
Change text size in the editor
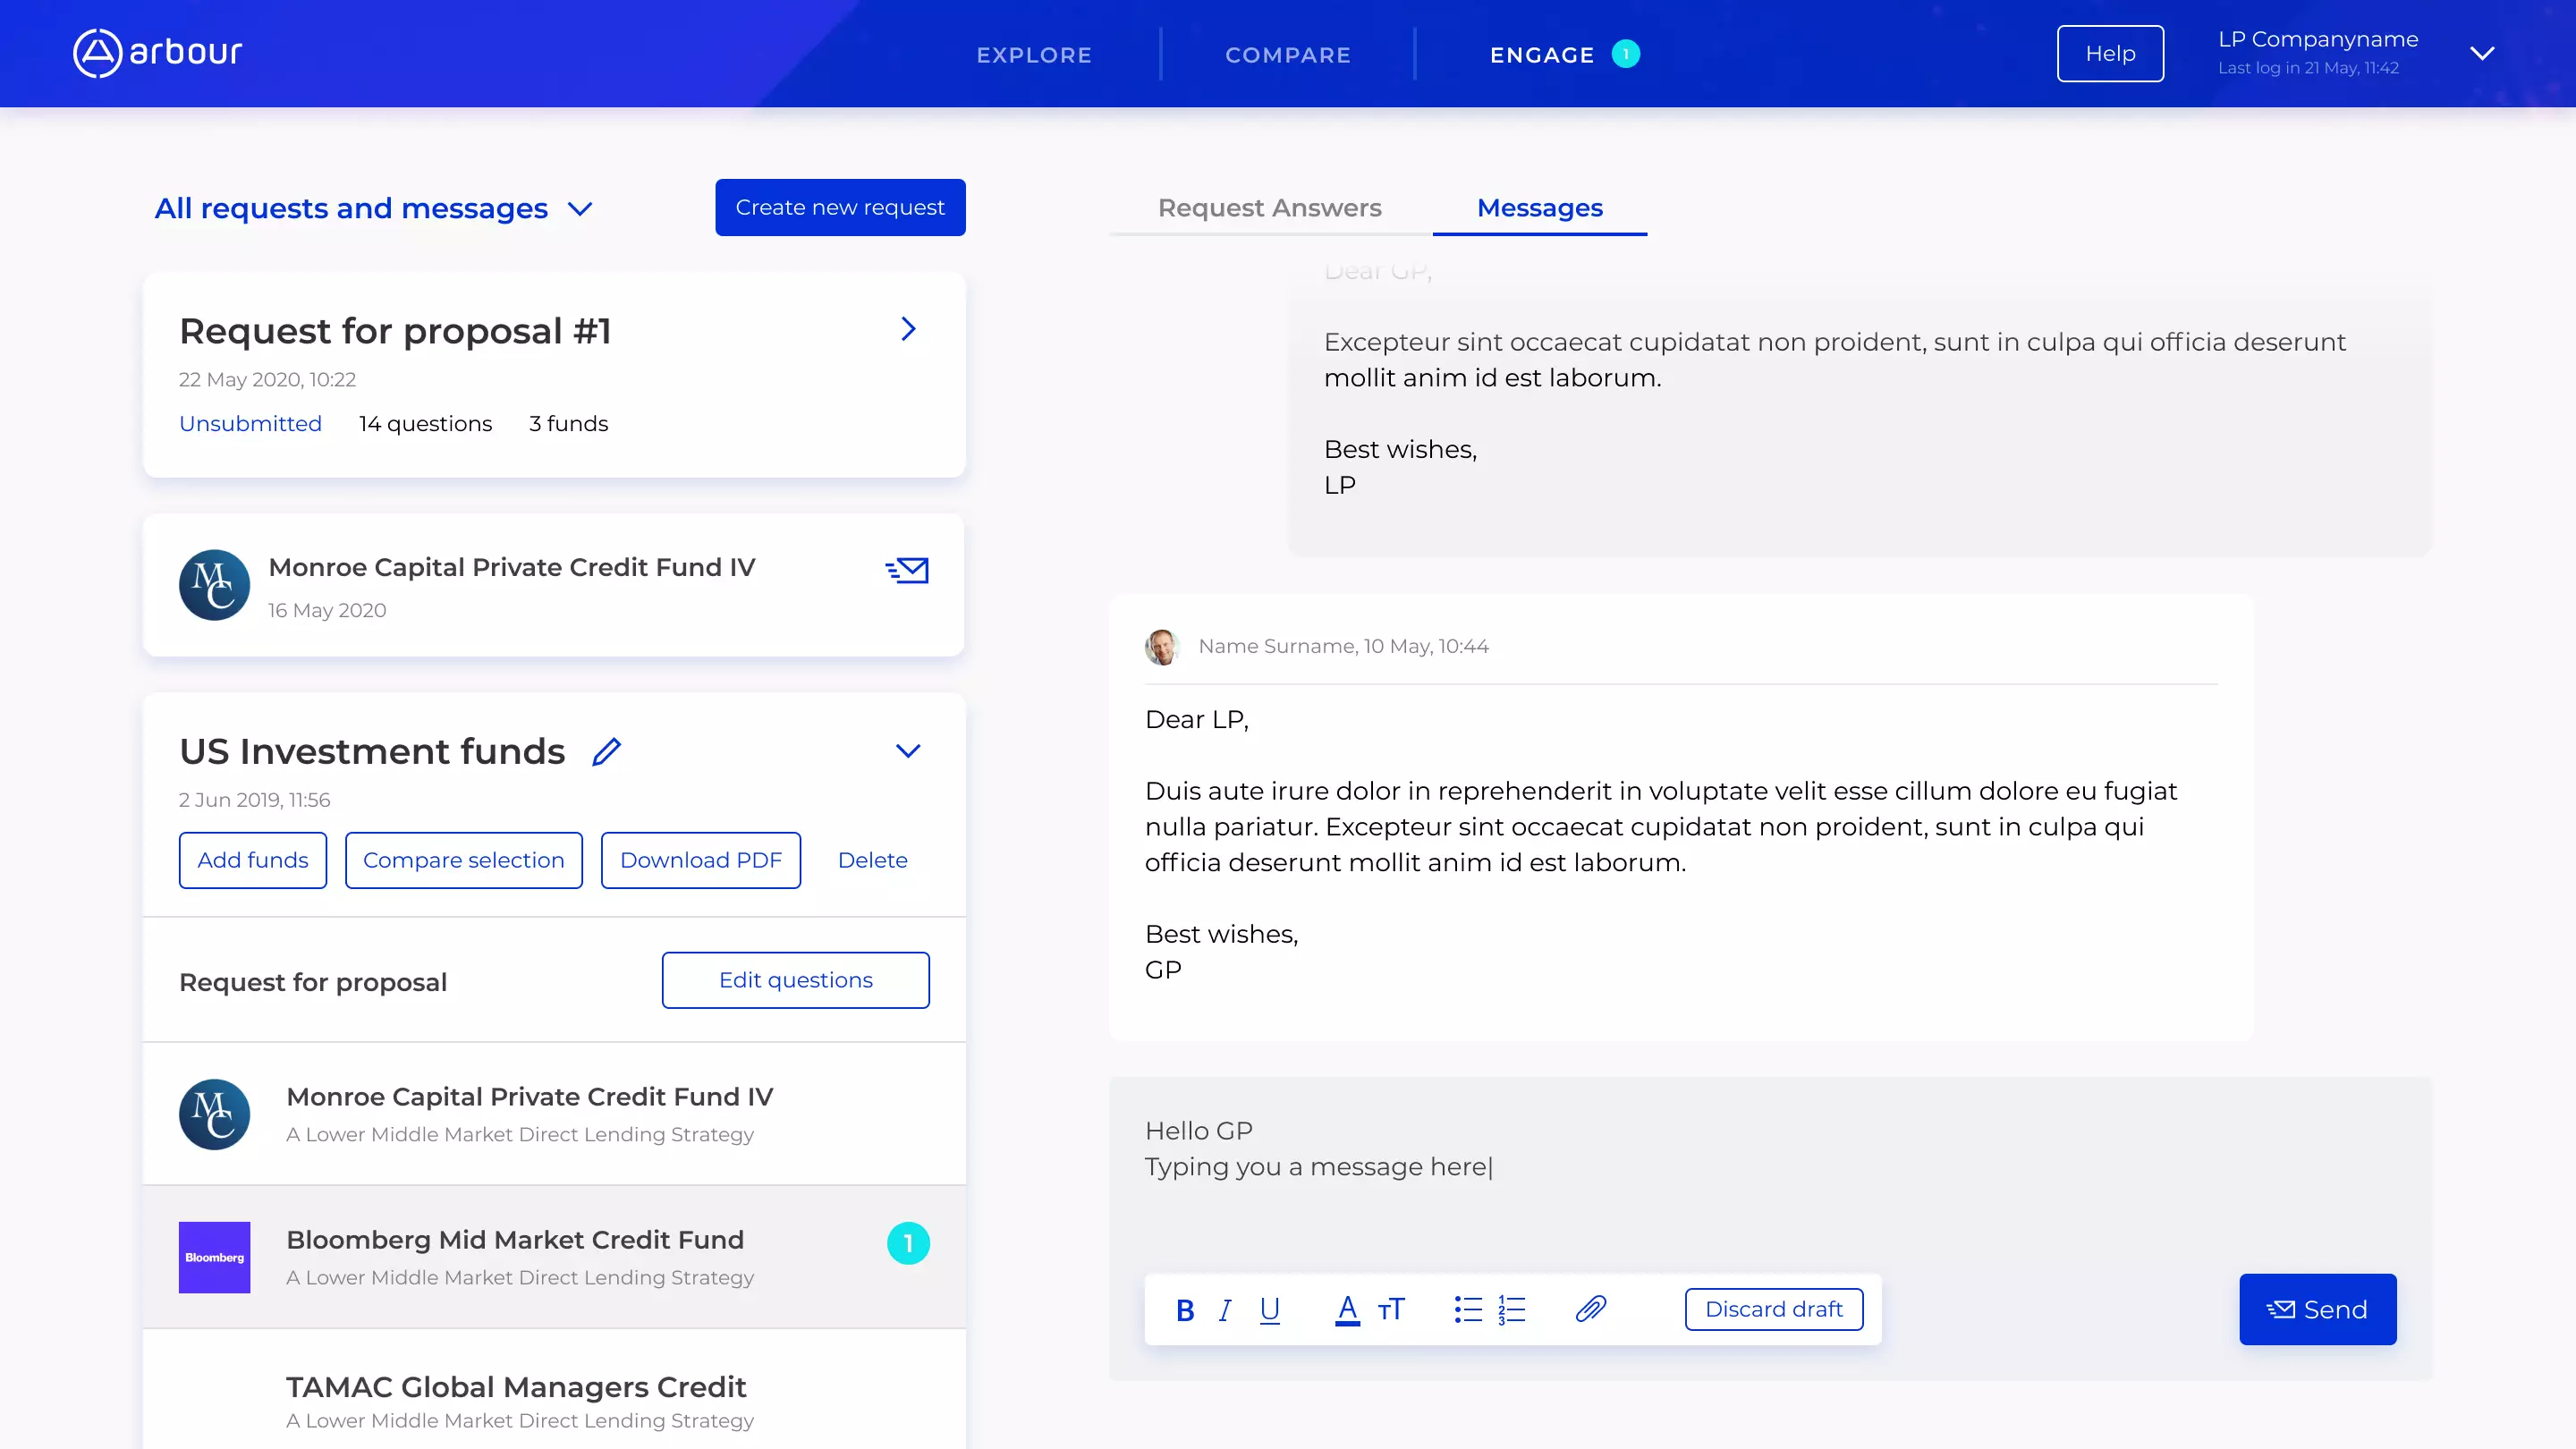1391,1310
